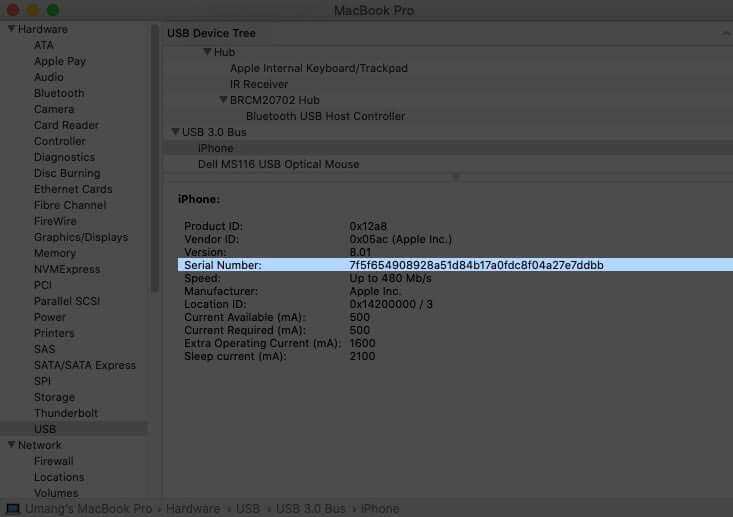Select Bluetooth USB Host Controller entry
Screen dimensions: 733x517
pos(325,116)
